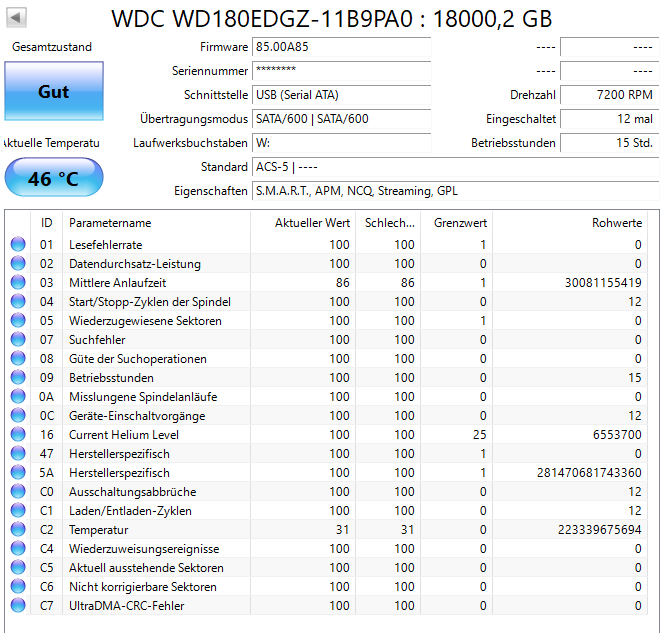Click the status dot for Suchfehler

tap(18, 340)
